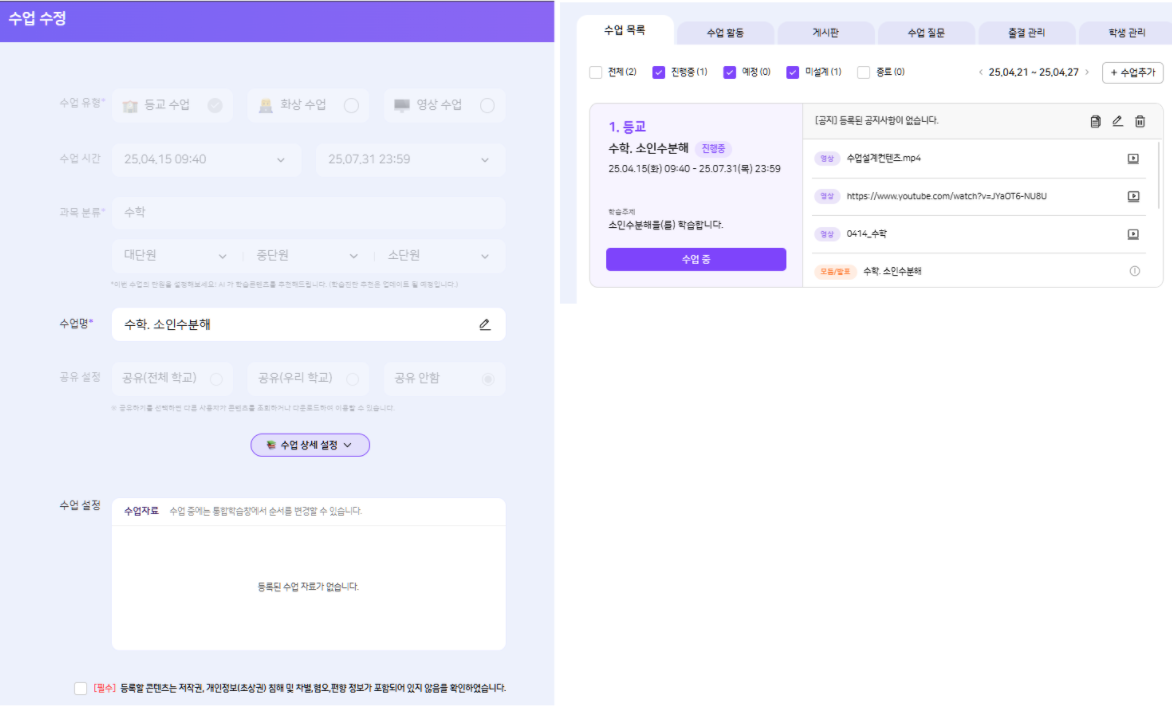Click the info icon on 수학. 소인수분해 row
Viewport: 1172px width, 711px height.
tap(1134, 271)
